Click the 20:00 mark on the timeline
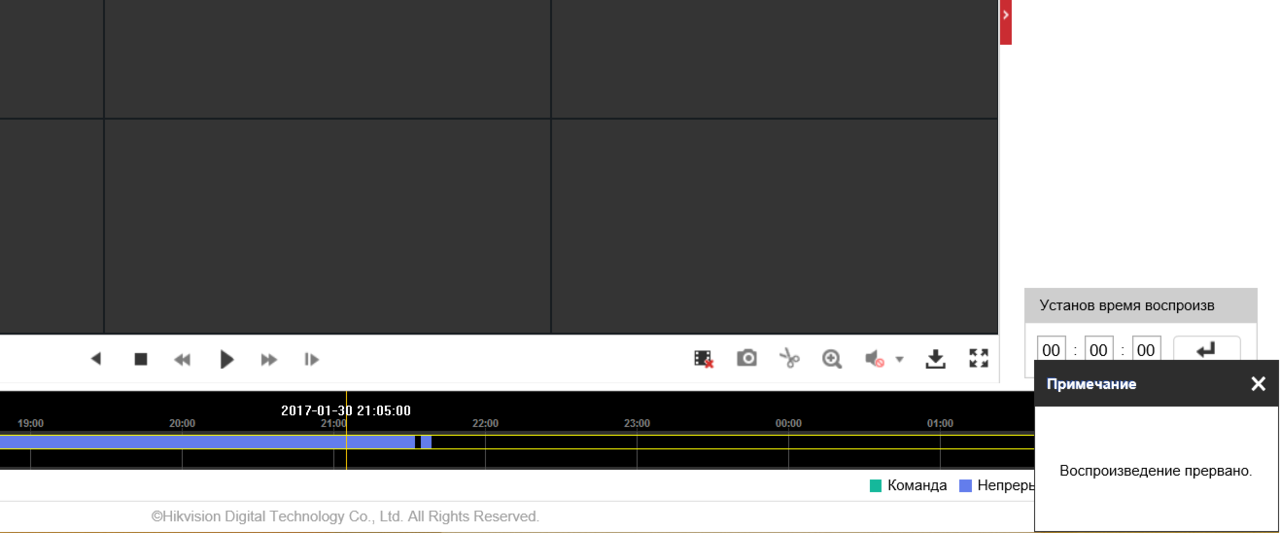The image size is (1280, 533). pos(182,423)
